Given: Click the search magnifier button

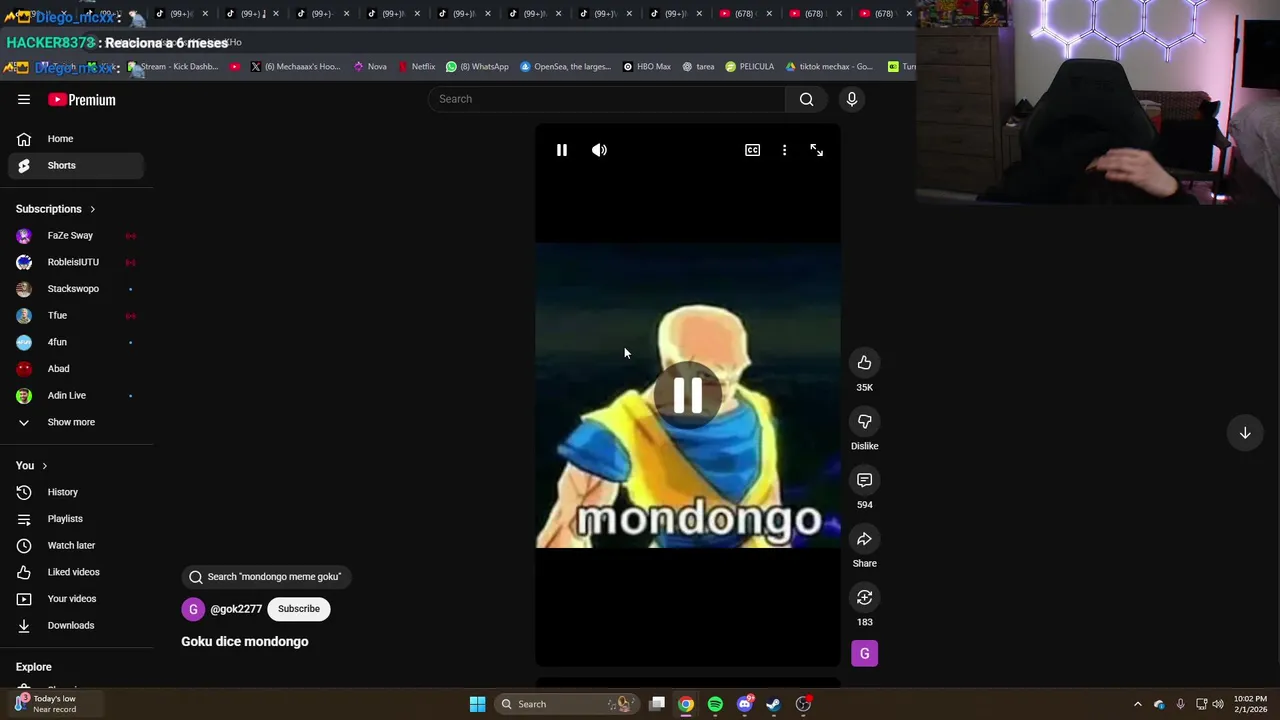Looking at the screenshot, I should pos(806,99).
